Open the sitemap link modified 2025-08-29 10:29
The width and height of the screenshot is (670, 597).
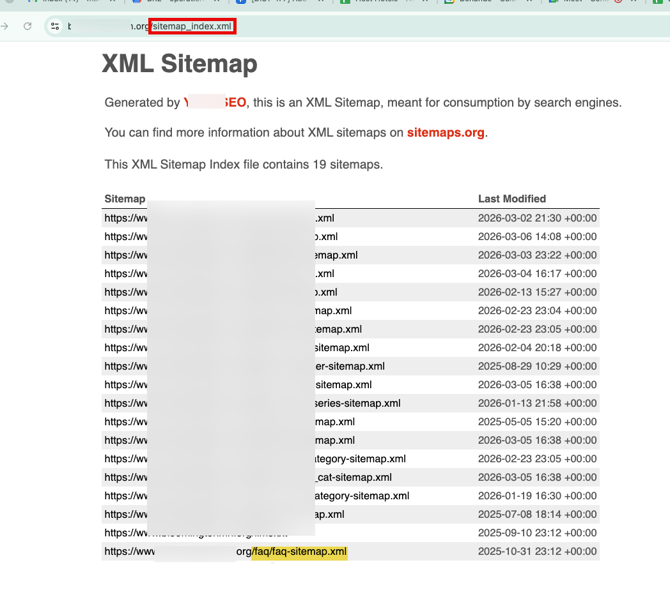pos(240,366)
